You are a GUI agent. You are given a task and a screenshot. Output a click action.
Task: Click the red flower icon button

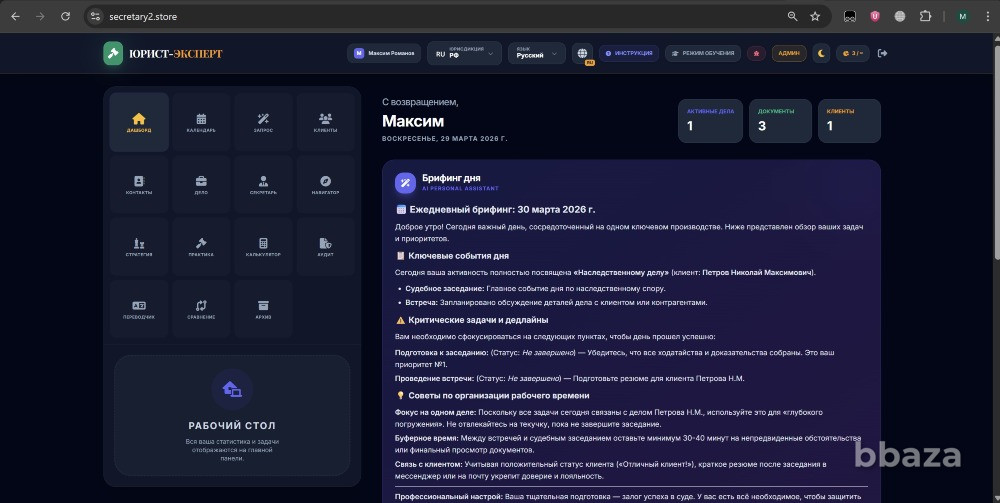pos(756,54)
